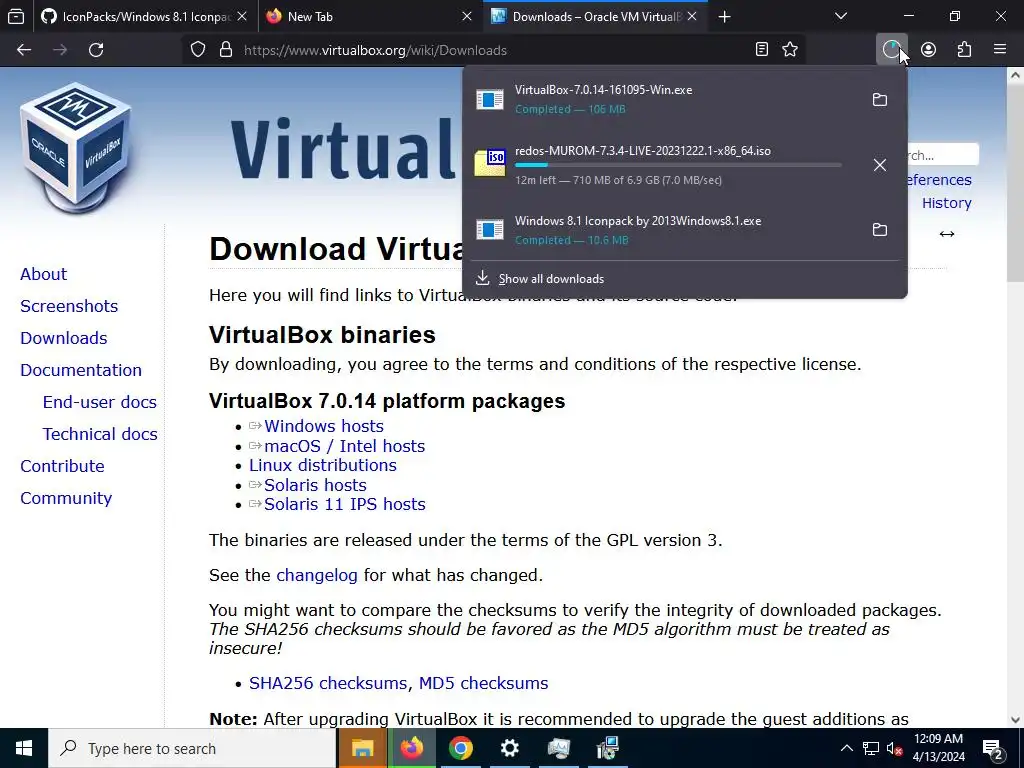Open the History page link
The image size is (1024, 768).
click(946, 203)
